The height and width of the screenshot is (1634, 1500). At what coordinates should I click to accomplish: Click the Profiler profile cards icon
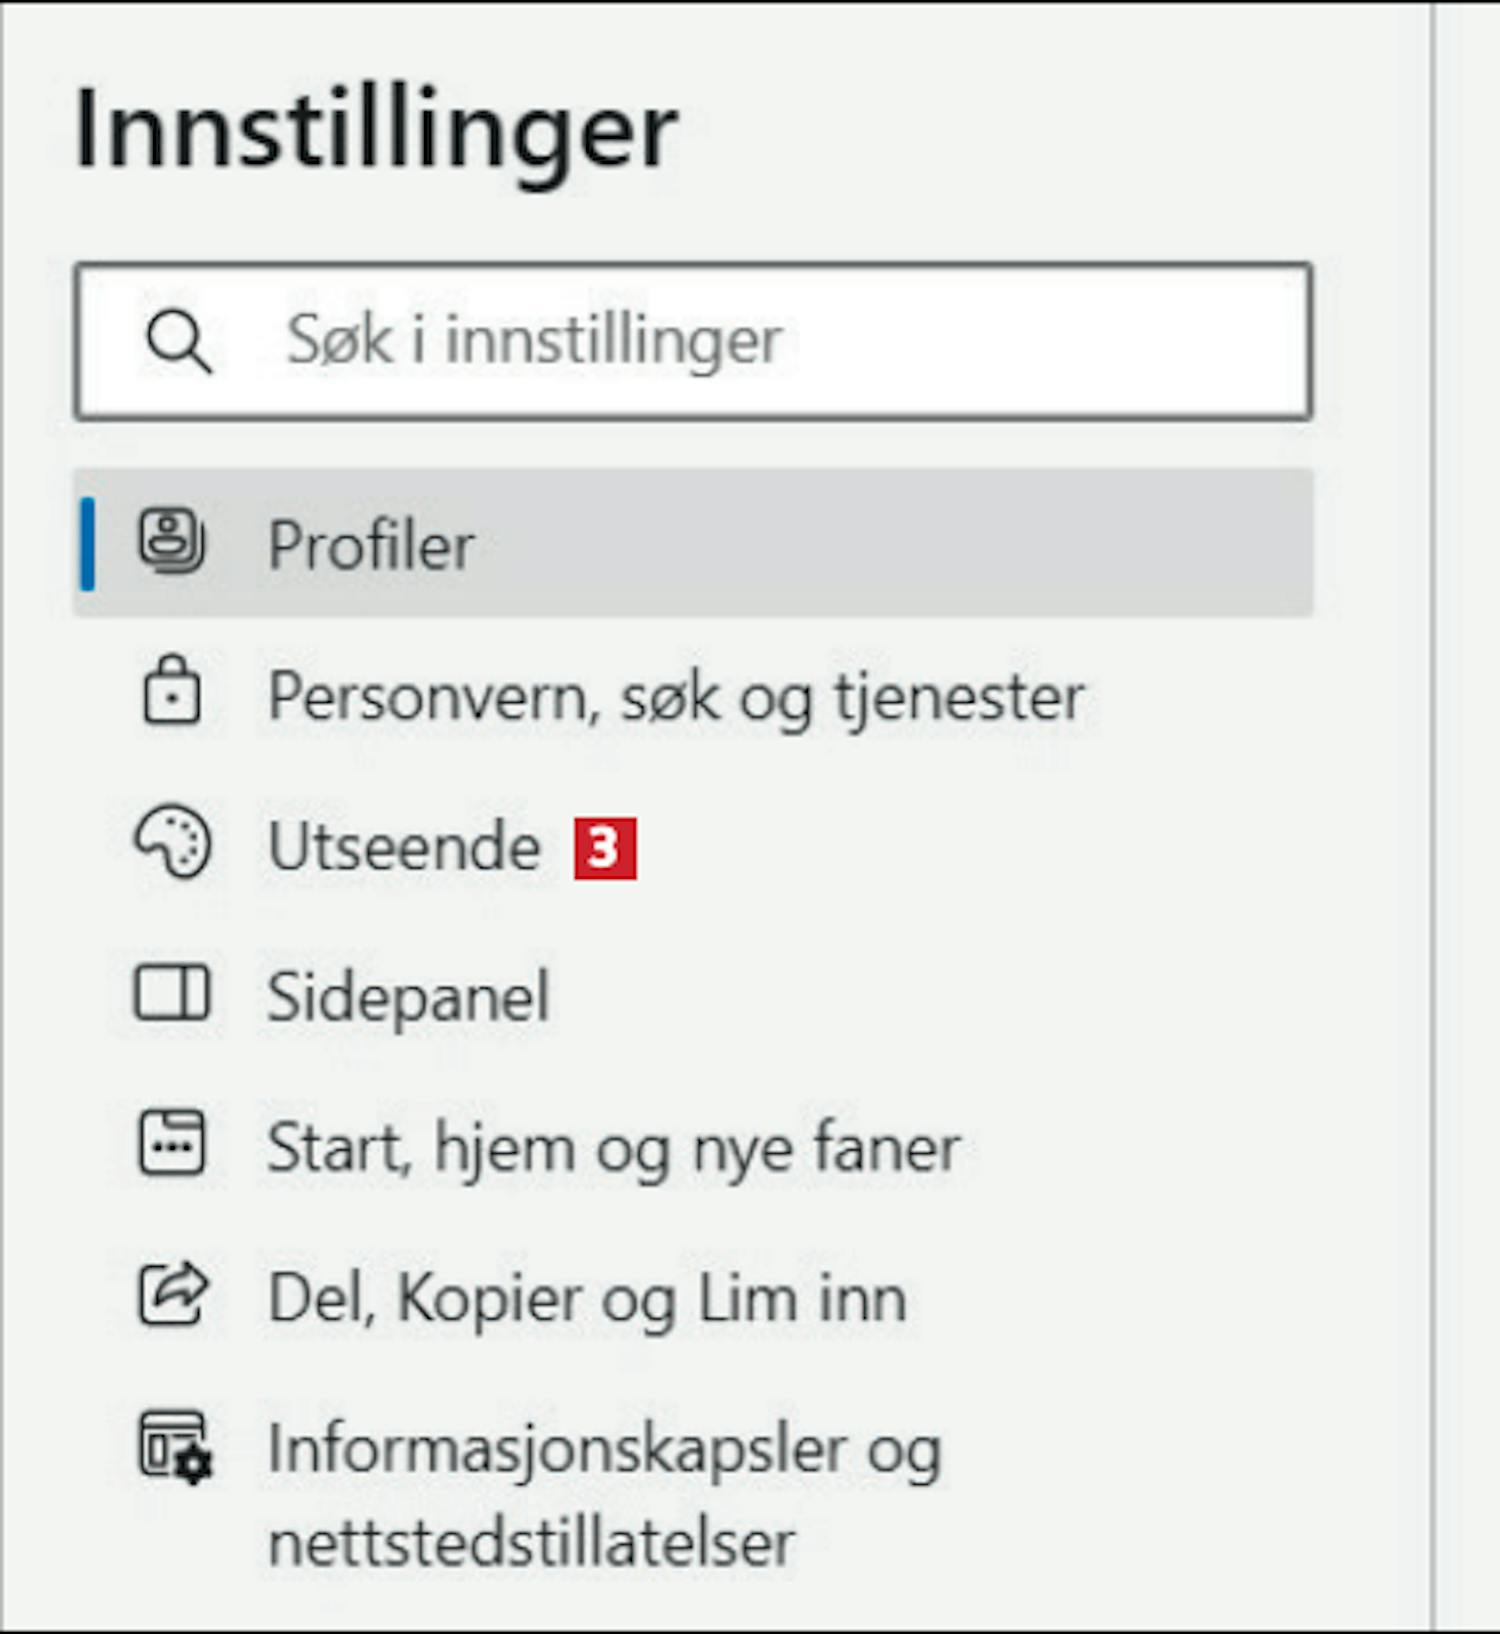point(172,541)
